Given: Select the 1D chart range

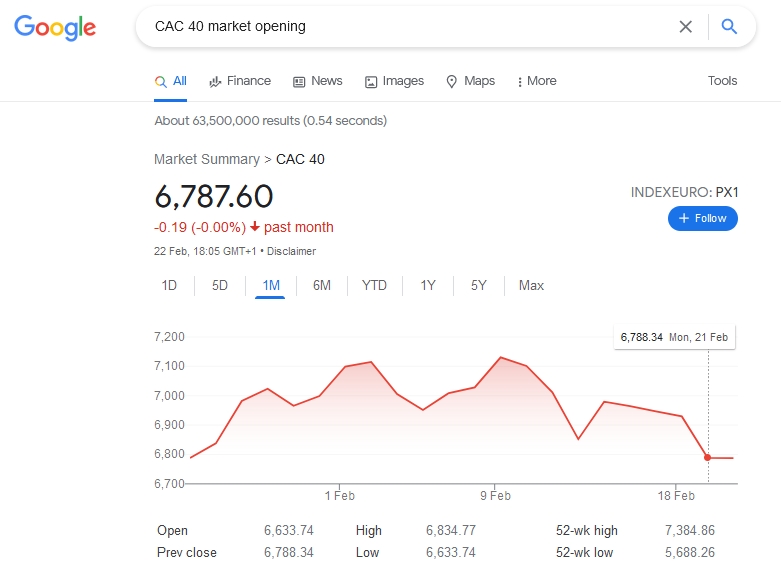Looking at the screenshot, I should point(169,286).
